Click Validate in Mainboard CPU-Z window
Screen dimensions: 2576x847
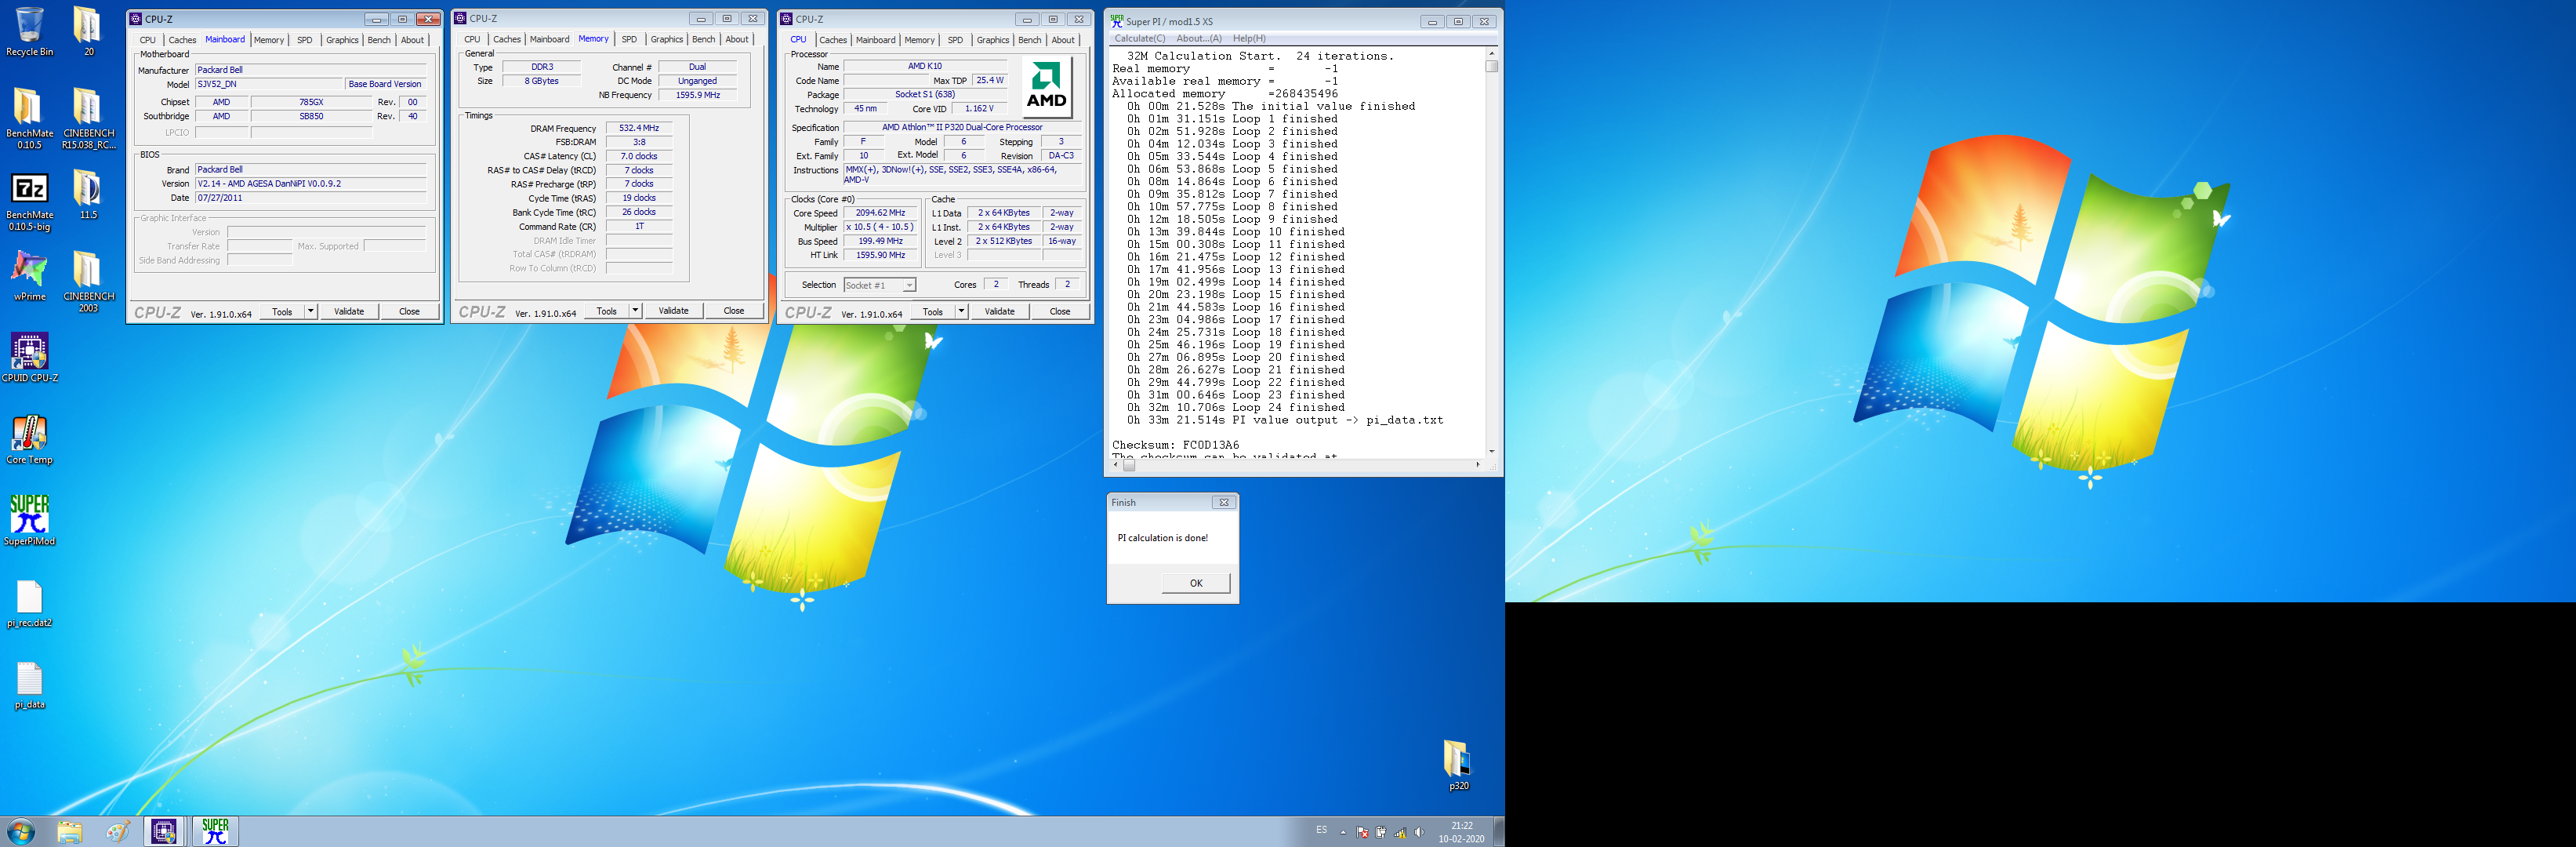point(349,311)
